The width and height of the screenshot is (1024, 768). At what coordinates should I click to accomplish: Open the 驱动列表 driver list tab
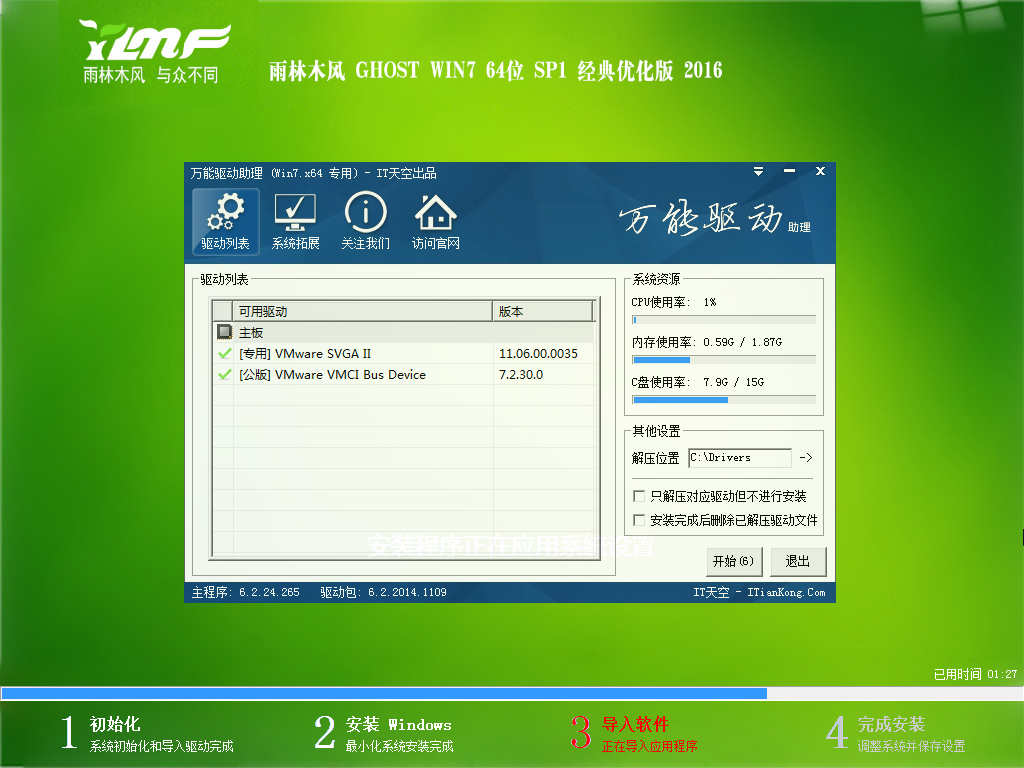225,221
